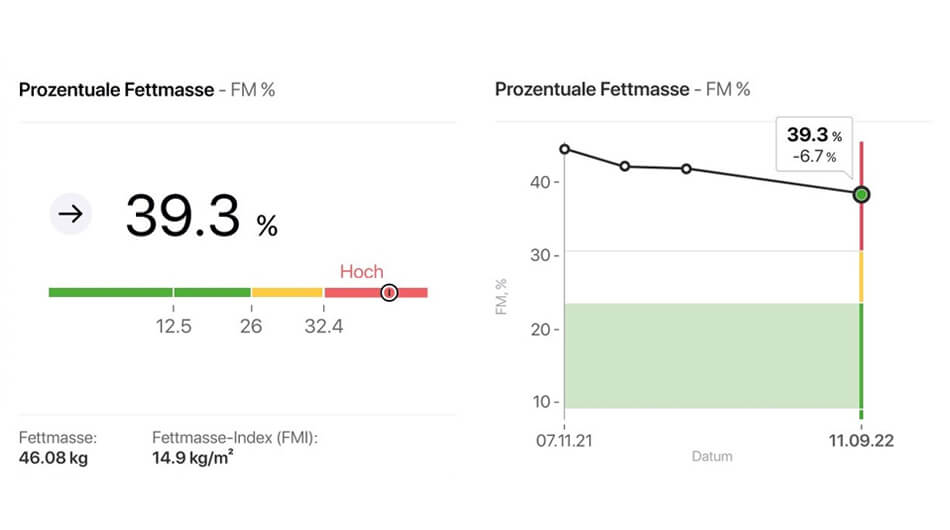This screenshot has height=530, width=950.
Task: Select the first data point on the chart line
Action: 565,149
